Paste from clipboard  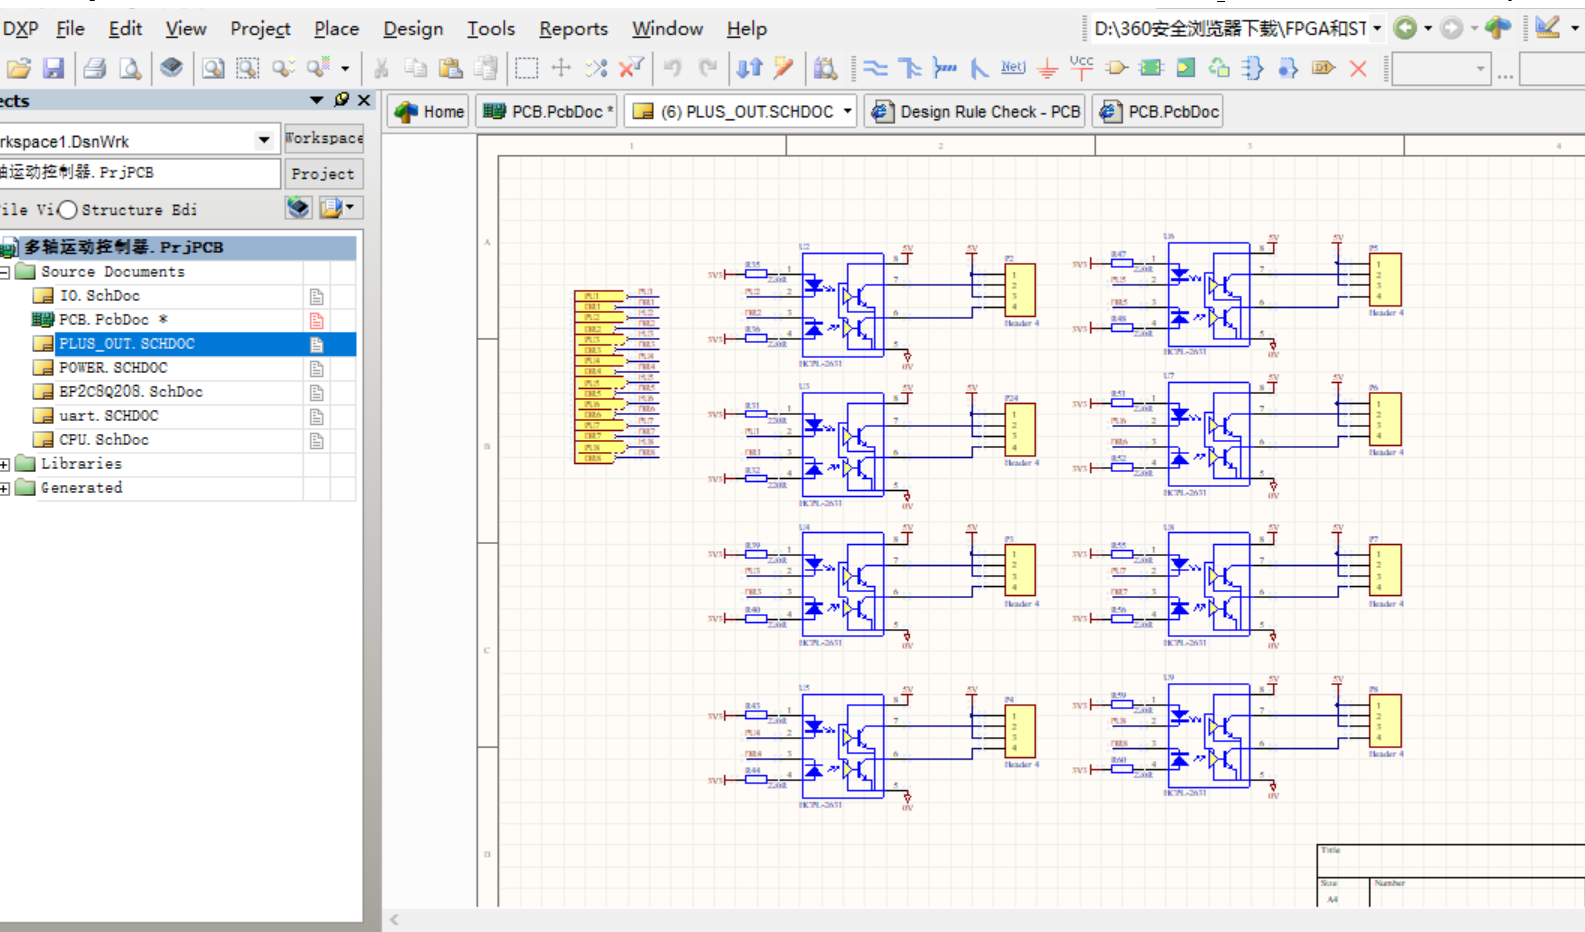pos(451,68)
